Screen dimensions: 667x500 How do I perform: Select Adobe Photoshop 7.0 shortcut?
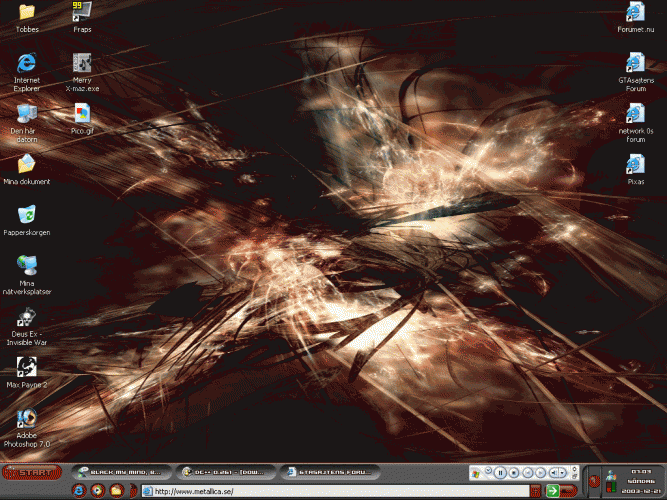pos(27,420)
